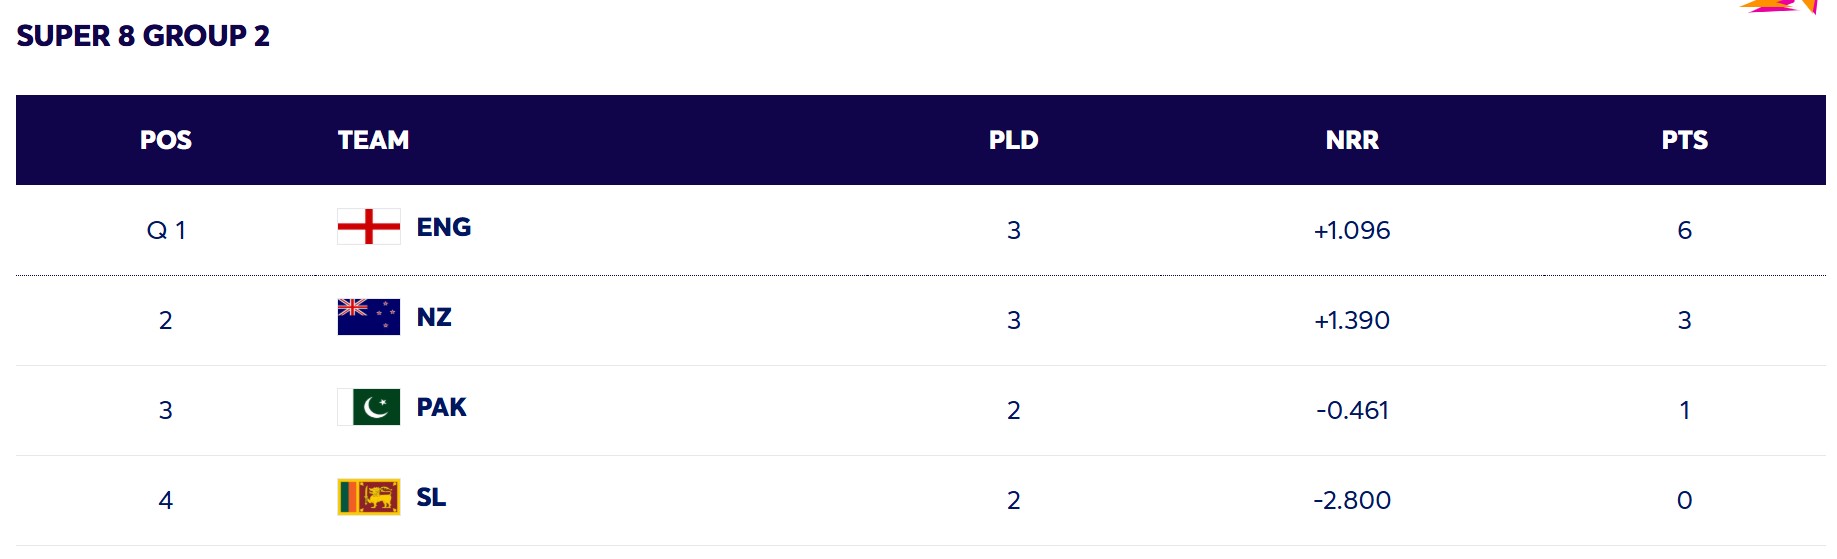
Task: Sort by the POS column header
Action: tap(166, 140)
